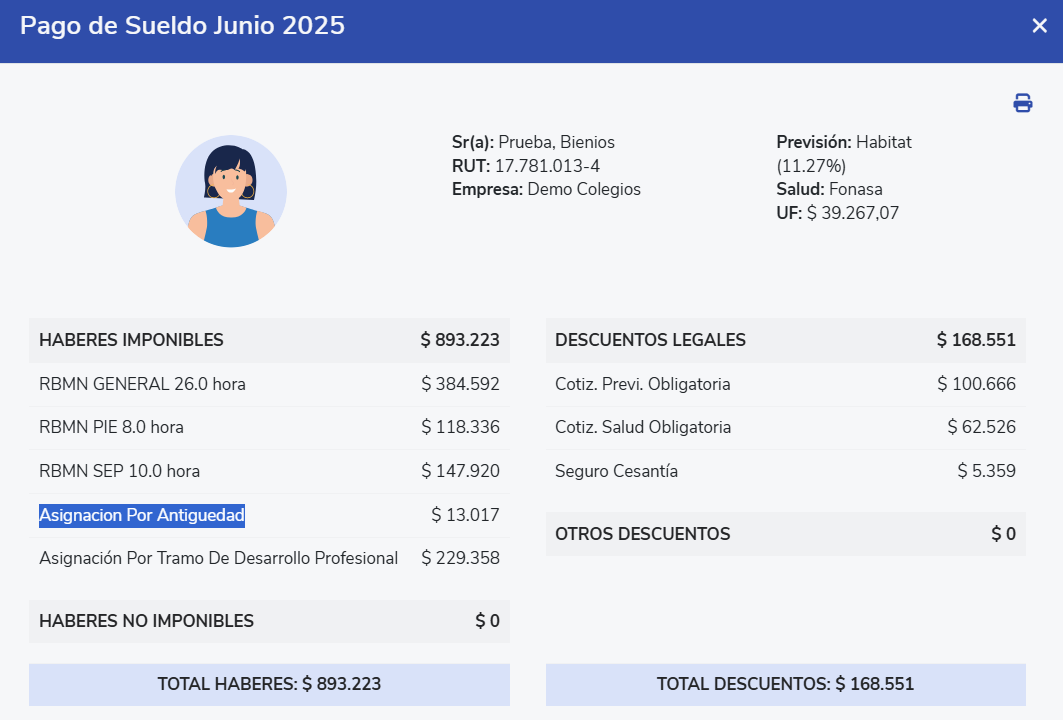Click the Pago de Sueldo Junio 2025 title

182,26
